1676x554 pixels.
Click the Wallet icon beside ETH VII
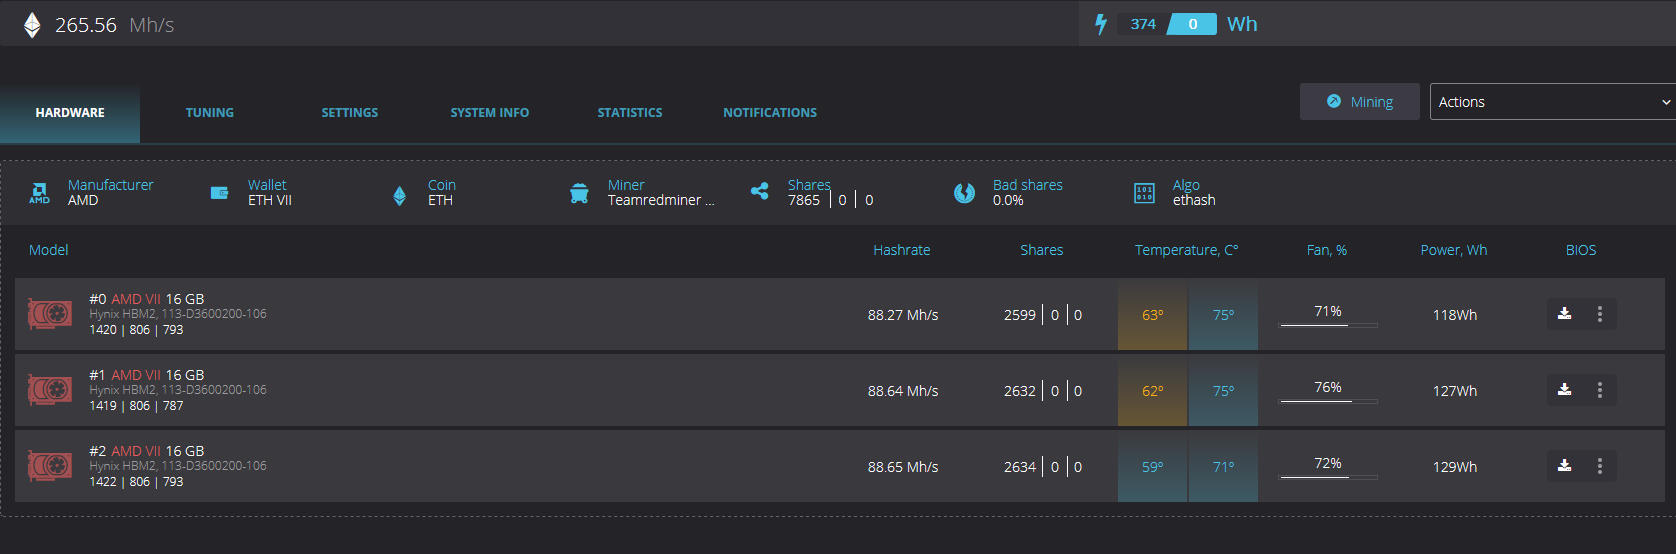(219, 193)
